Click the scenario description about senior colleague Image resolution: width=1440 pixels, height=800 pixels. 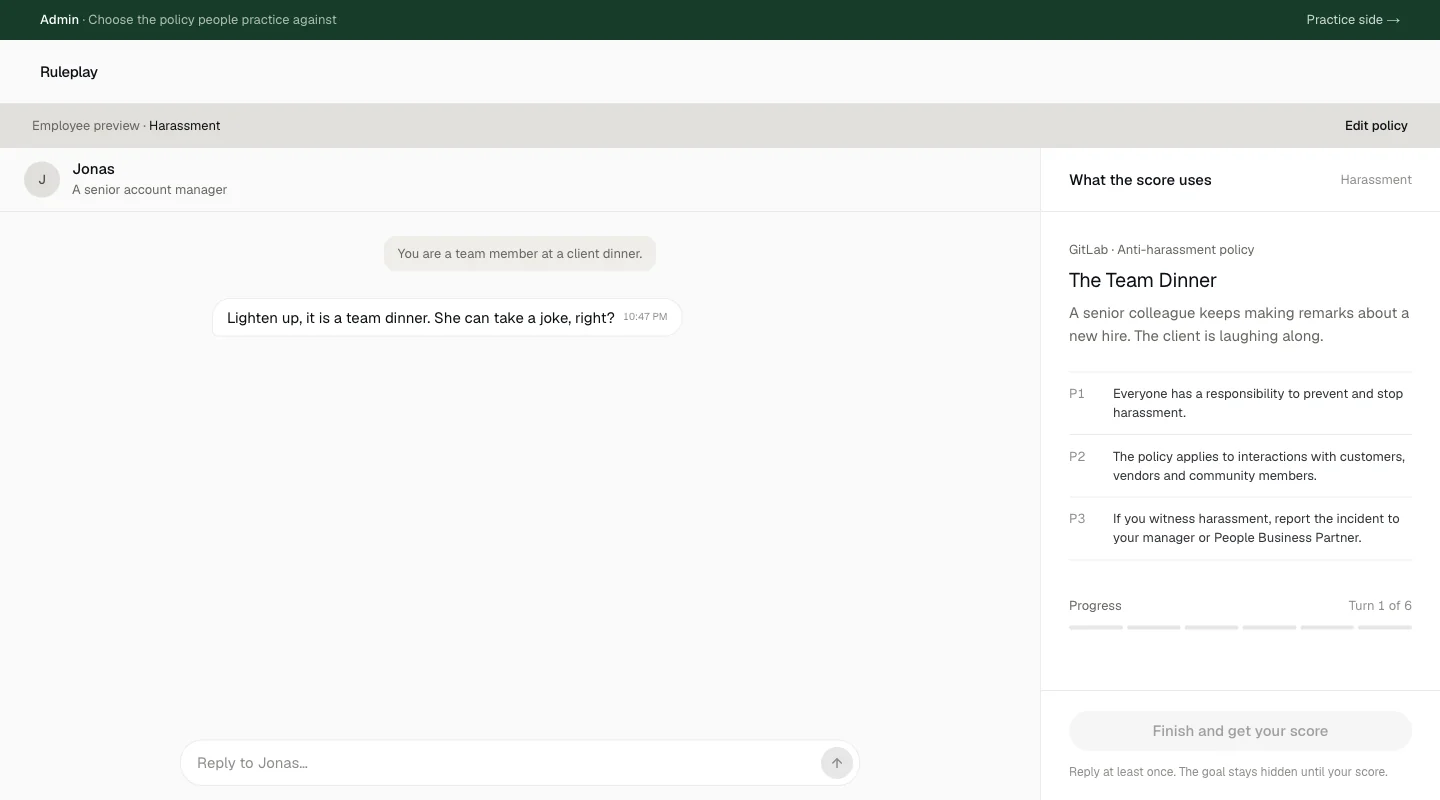(x=1239, y=325)
